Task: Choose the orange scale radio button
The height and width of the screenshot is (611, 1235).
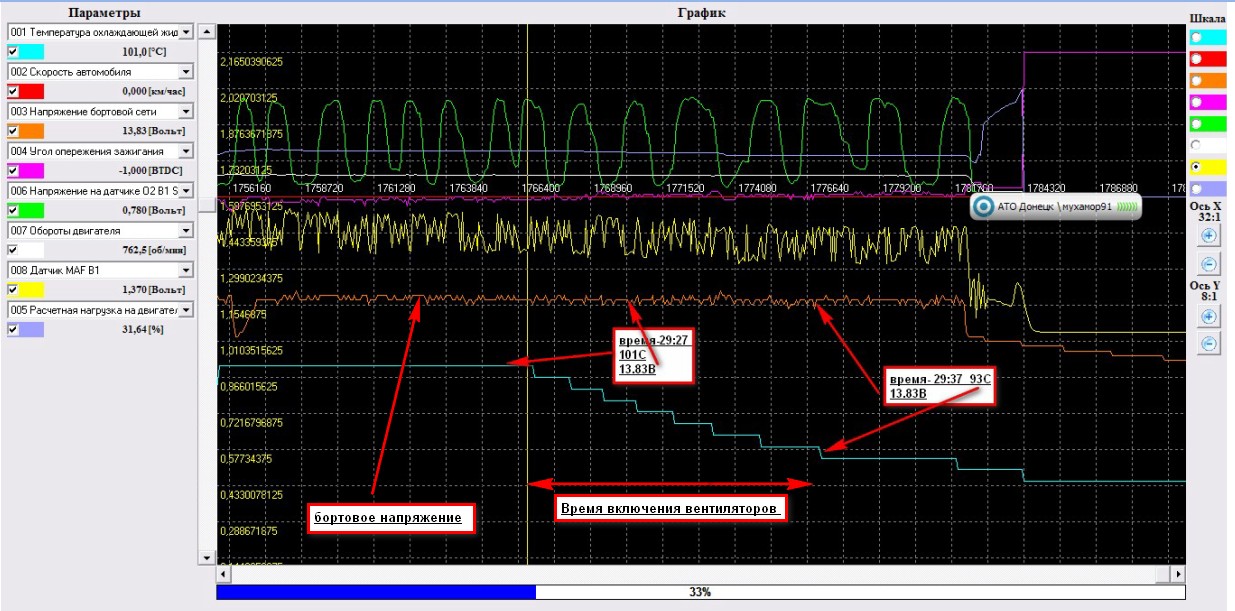Action: click(1196, 80)
